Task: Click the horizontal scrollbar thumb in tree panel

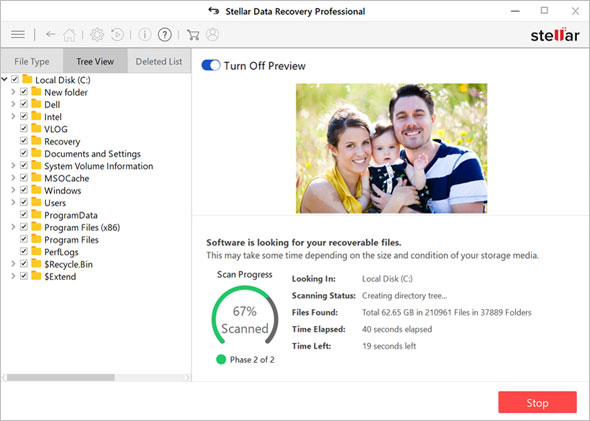Action: [x=61, y=377]
